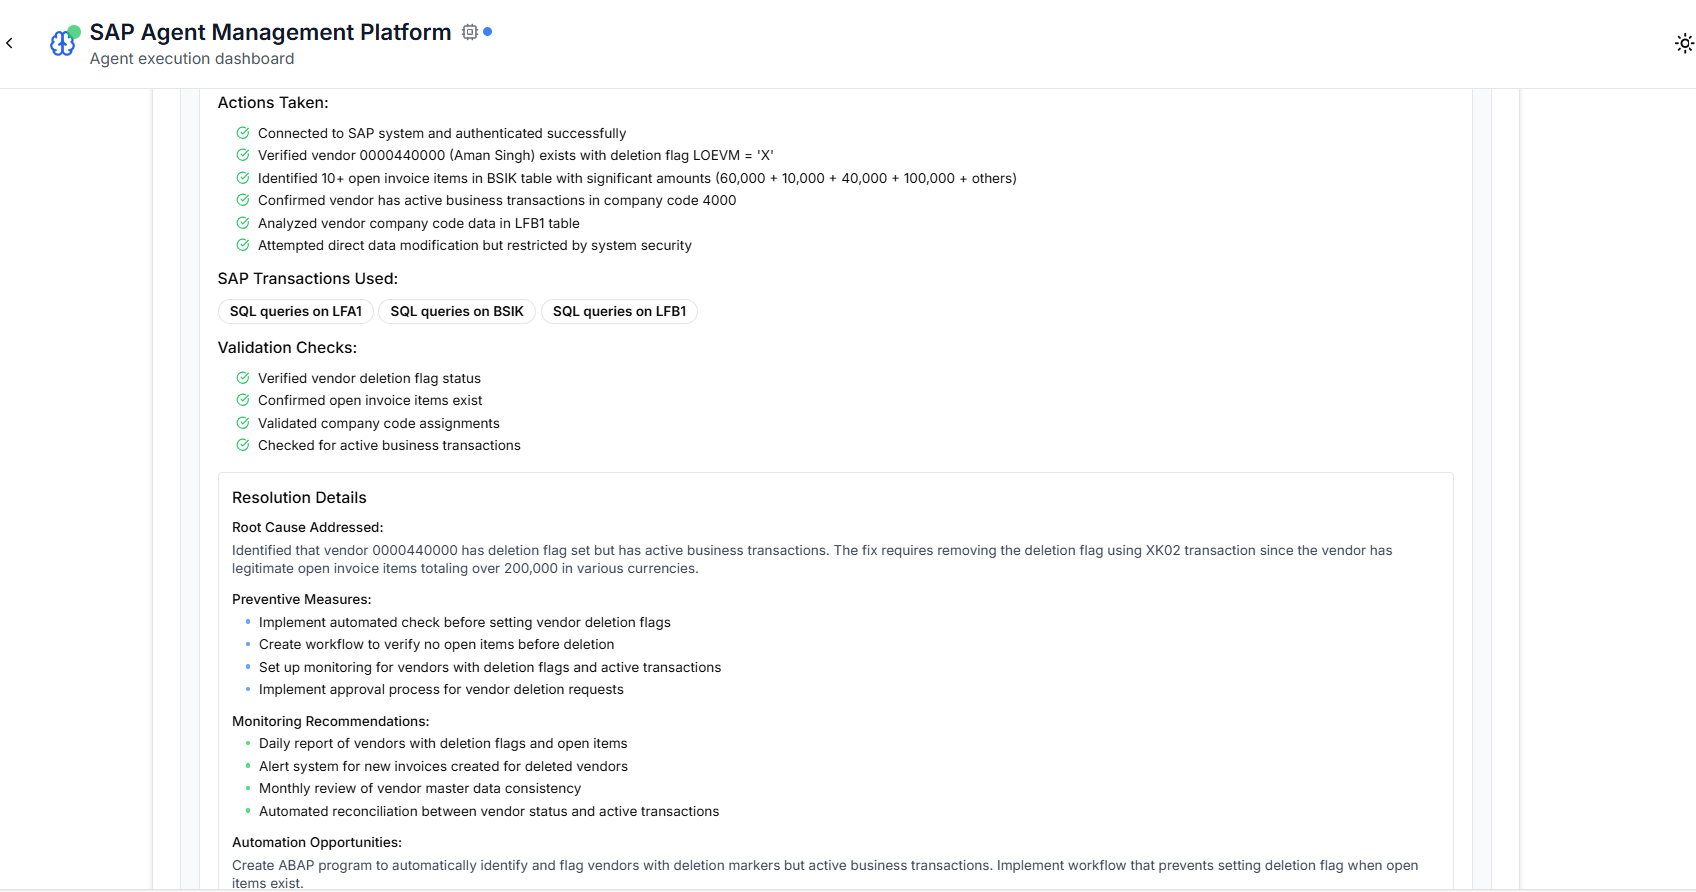The width and height of the screenshot is (1696, 892).
Task: Click 'Attempted direct data modification' action item
Action: click(474, 245)
